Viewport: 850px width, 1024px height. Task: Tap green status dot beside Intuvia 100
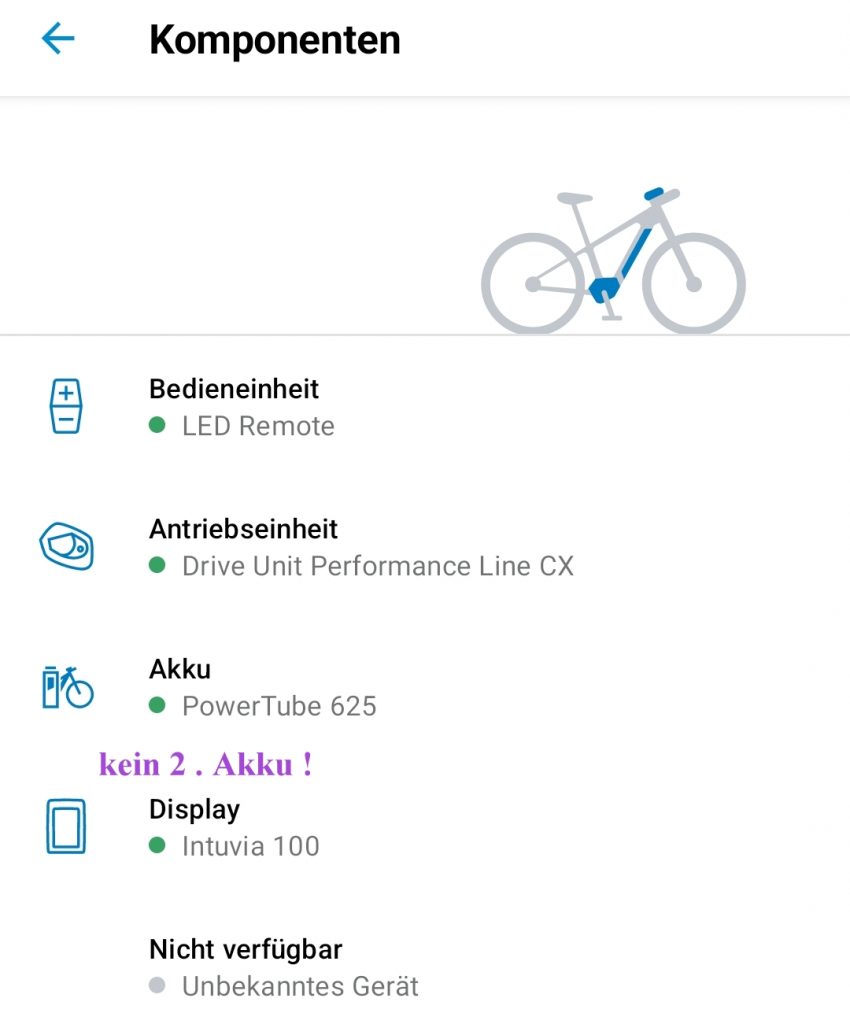coord(157,845)
